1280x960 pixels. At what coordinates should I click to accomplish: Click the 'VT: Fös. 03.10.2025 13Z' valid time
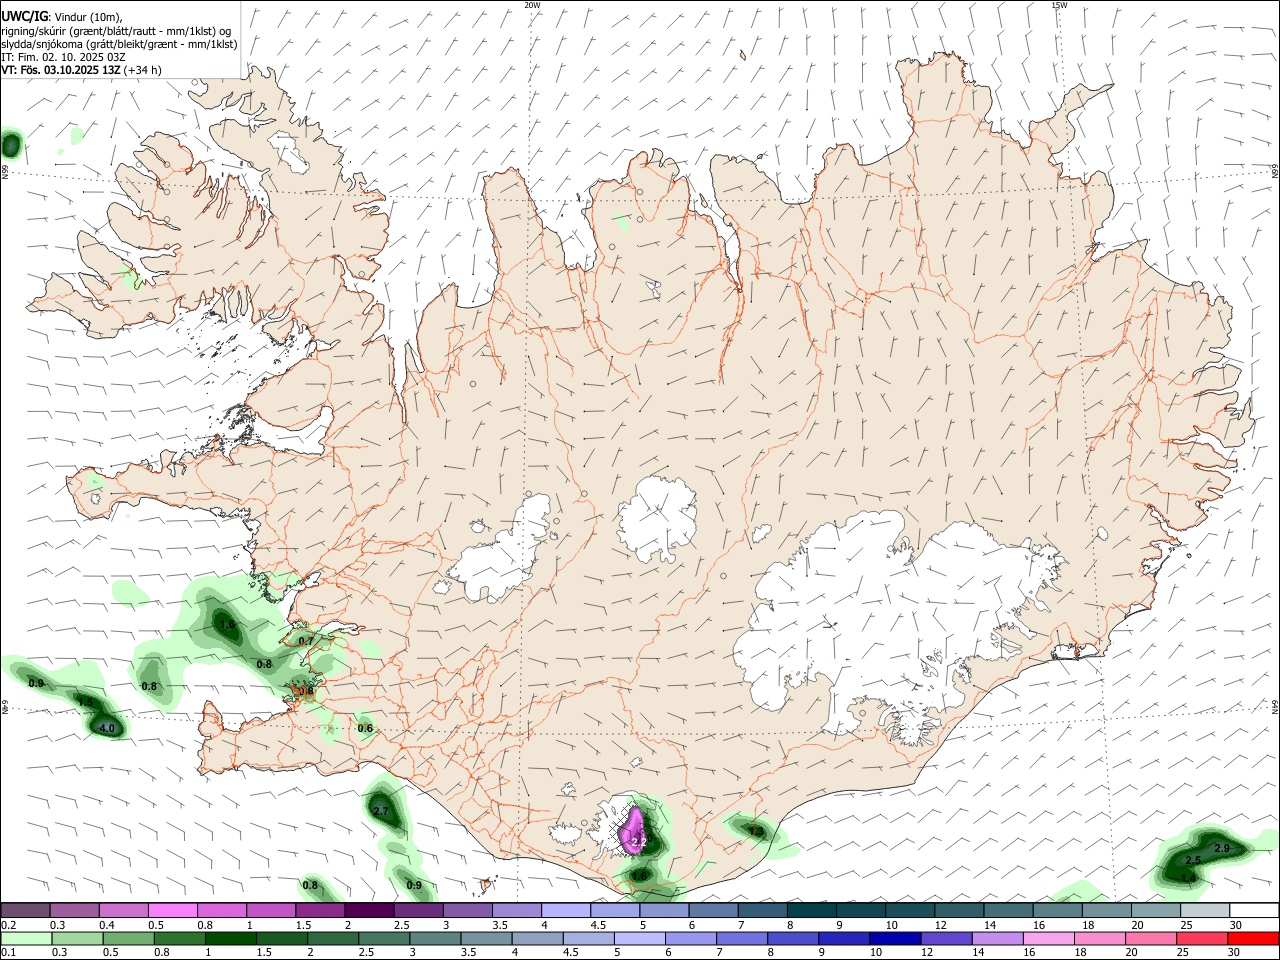click(x=61, y=70)
